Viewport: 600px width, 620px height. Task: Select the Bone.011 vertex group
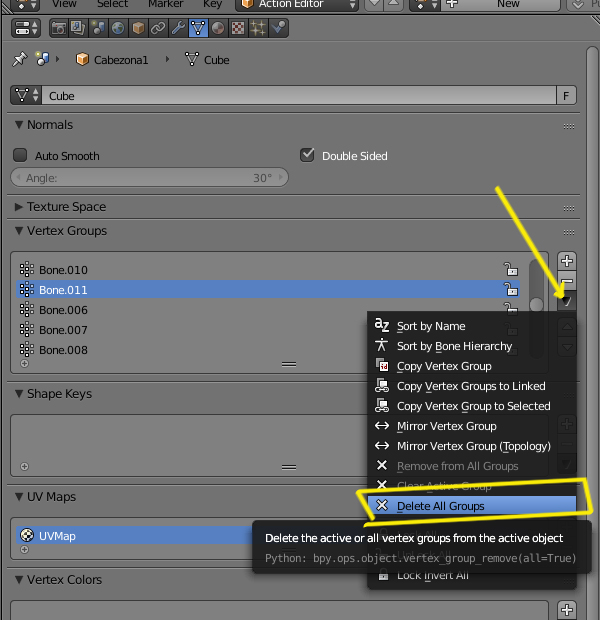point(268,290)
